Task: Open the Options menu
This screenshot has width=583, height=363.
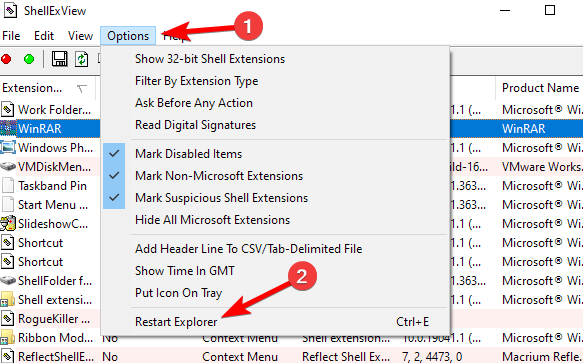Action: (128, 36)
